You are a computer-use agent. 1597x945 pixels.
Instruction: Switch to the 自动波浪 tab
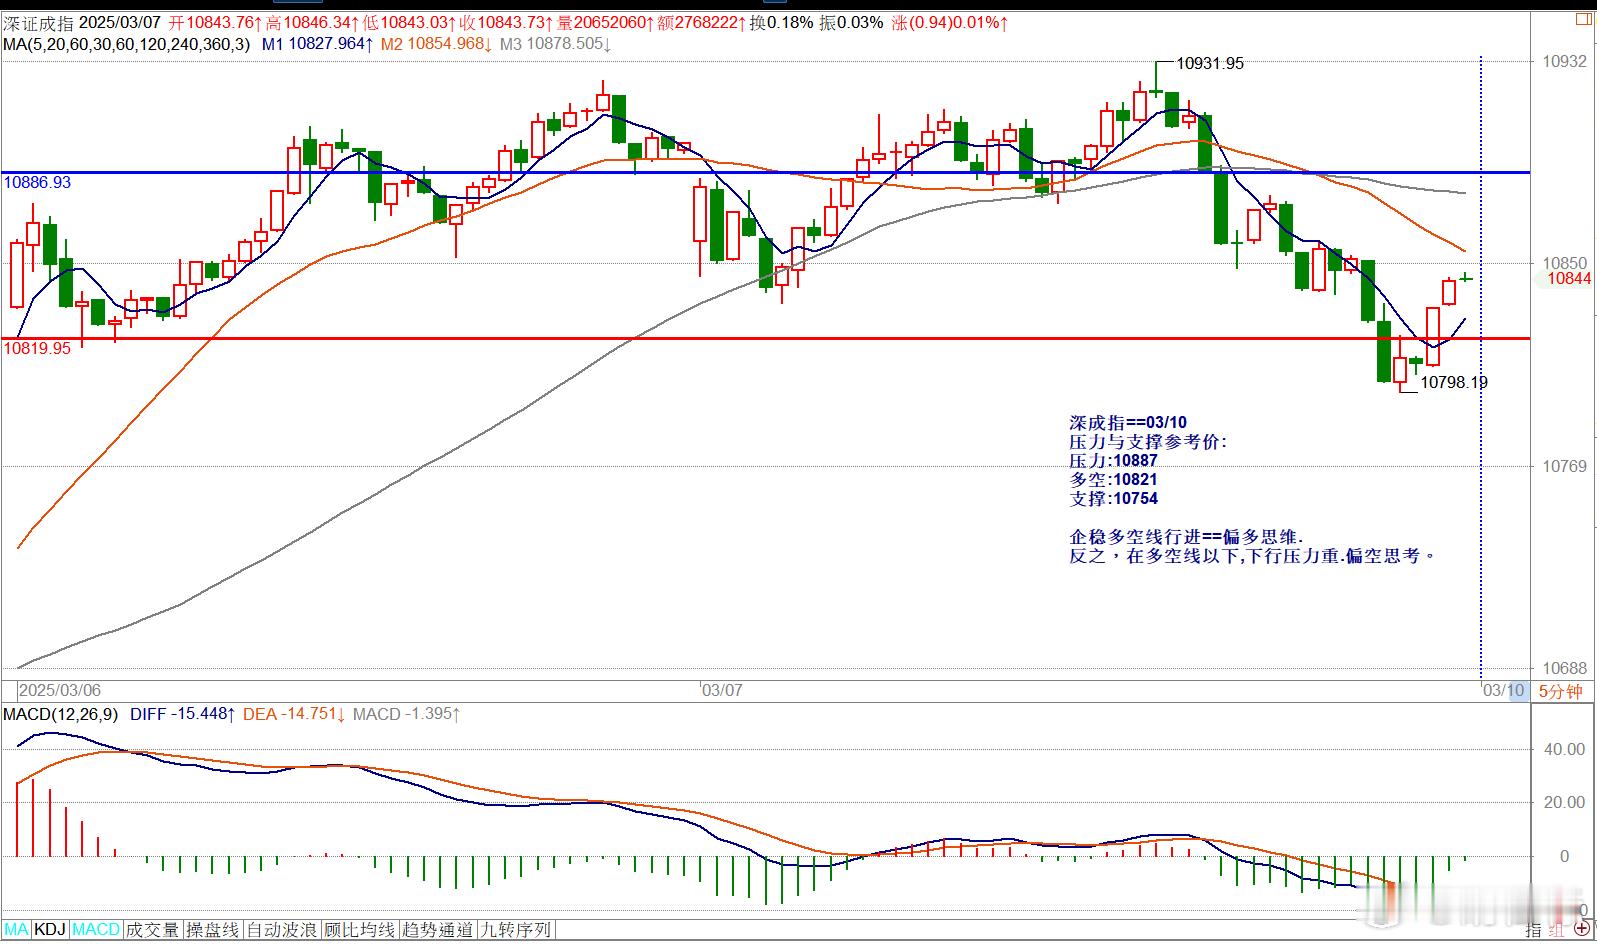click(x=282, y=929)
